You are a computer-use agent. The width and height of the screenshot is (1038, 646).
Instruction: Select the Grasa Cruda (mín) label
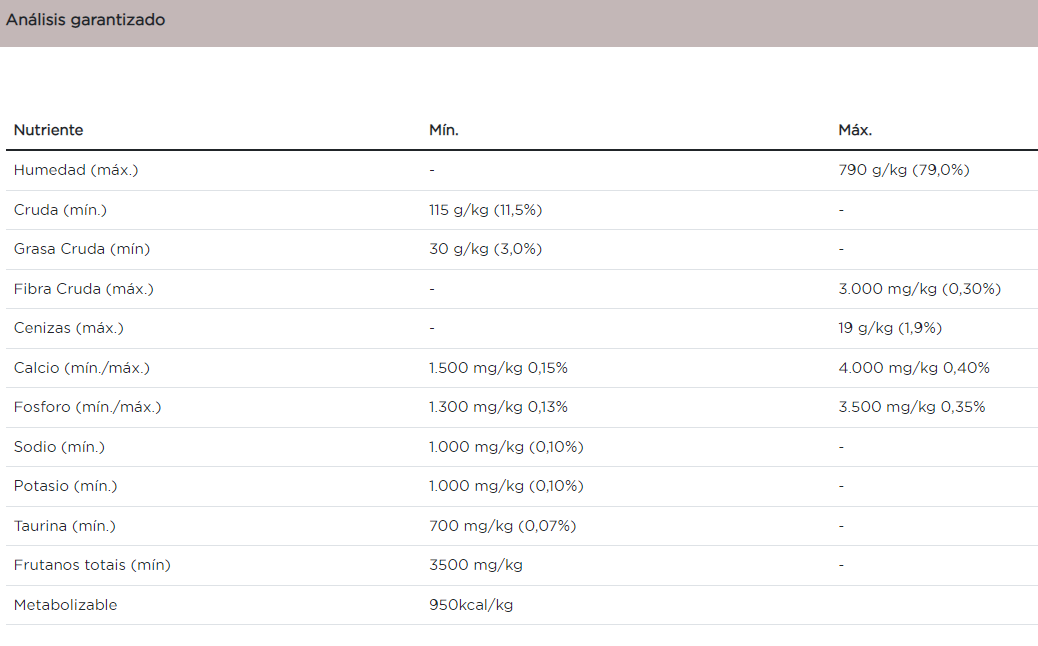pyautogui.click(x=82, y=249)
